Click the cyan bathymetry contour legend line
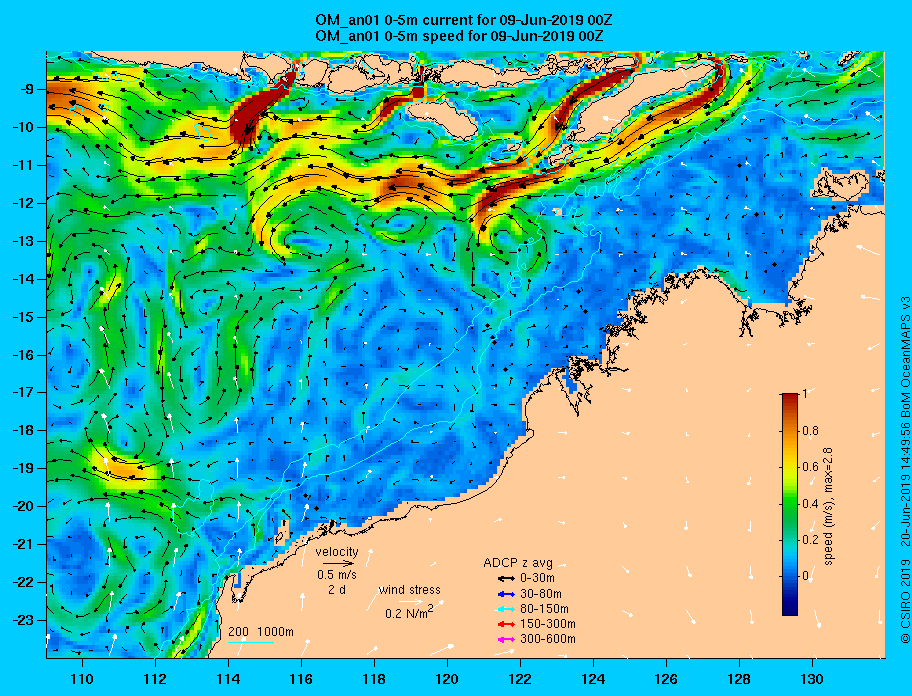This screenshot has width=912, height=696. point(250,643)
